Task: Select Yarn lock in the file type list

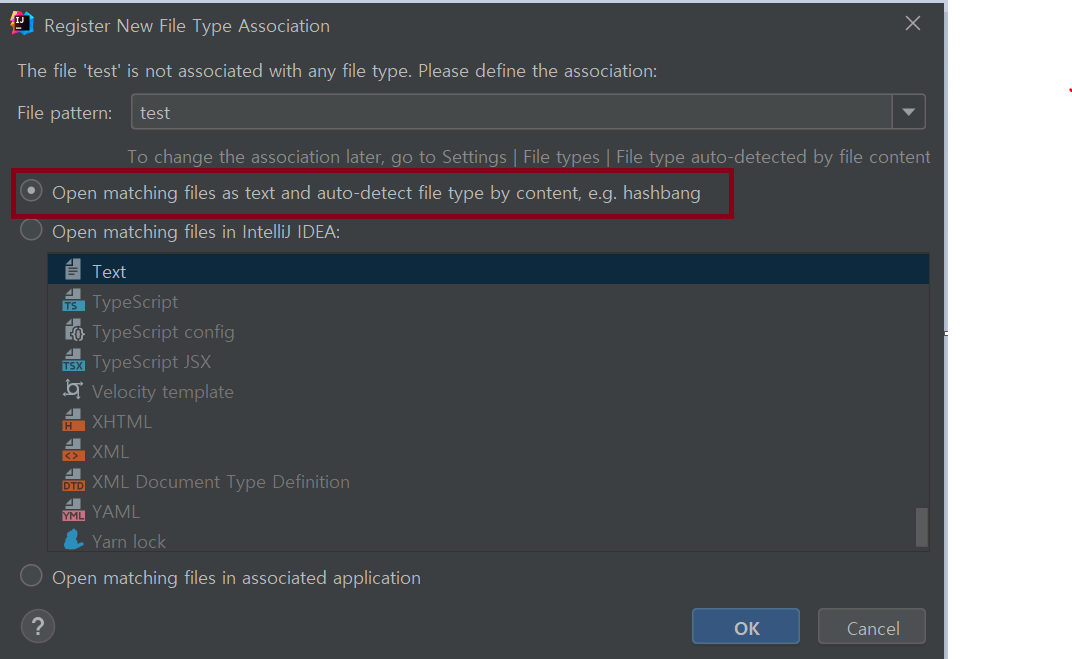Action: [x=488, y=541]
